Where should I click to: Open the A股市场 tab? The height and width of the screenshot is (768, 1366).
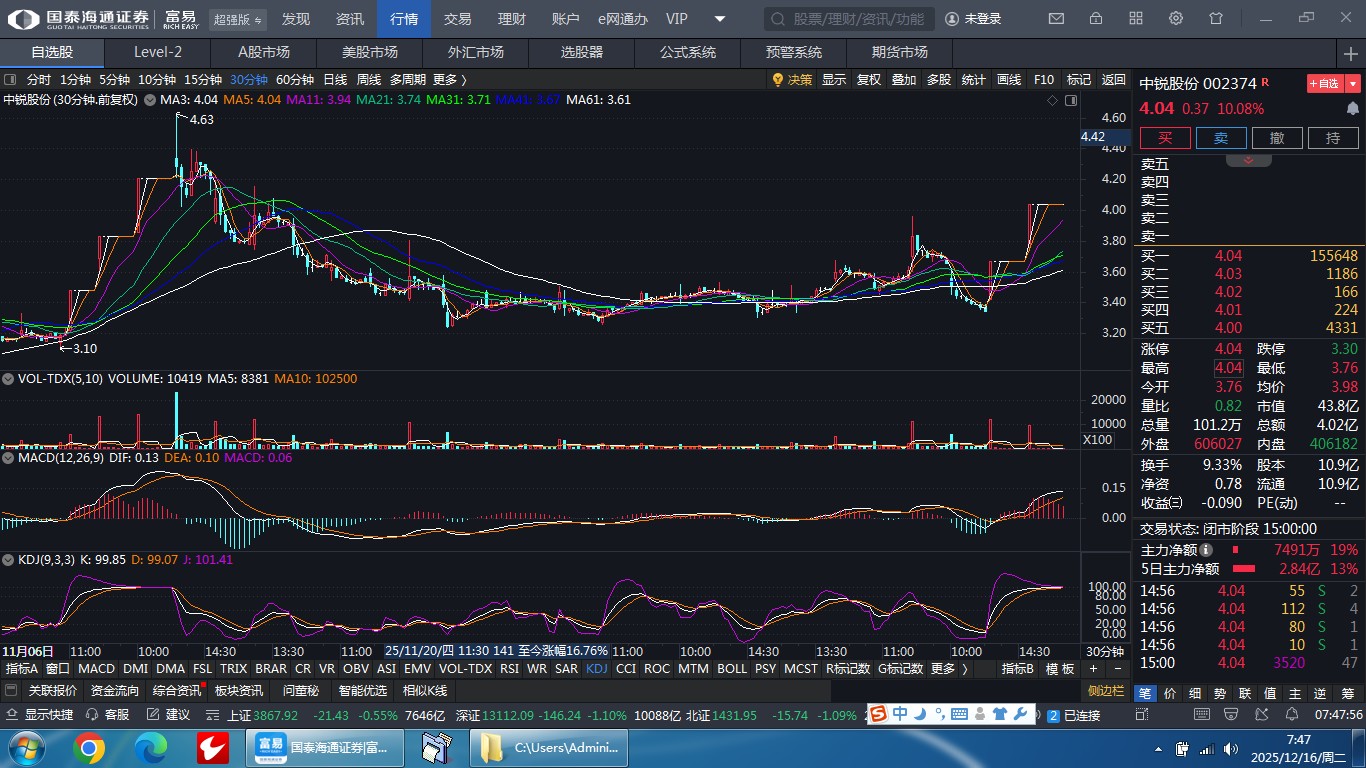click(263, 52)
